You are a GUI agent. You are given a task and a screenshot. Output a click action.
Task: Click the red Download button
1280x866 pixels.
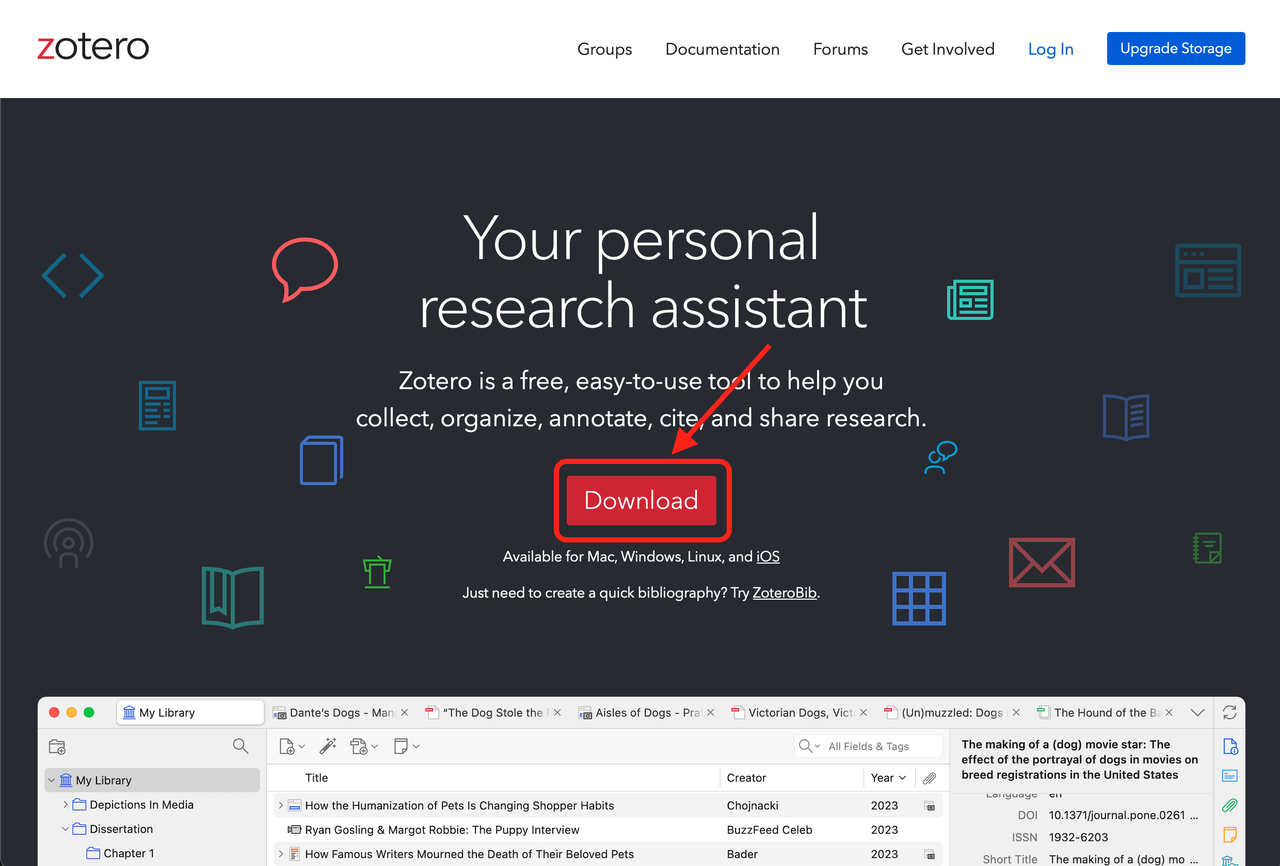[x=641, y=500]
